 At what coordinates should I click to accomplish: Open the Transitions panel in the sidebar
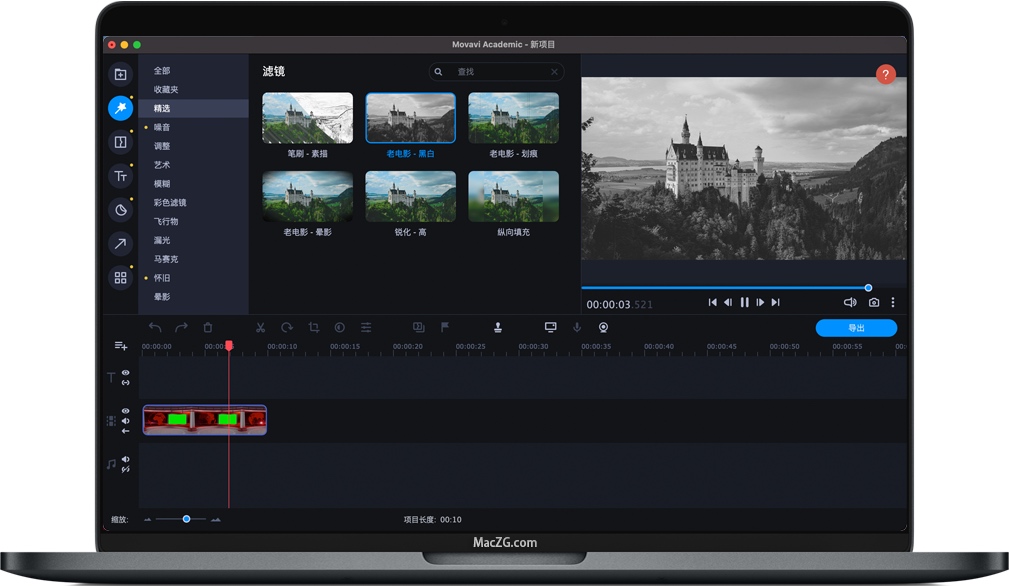(x=120, y=141)
